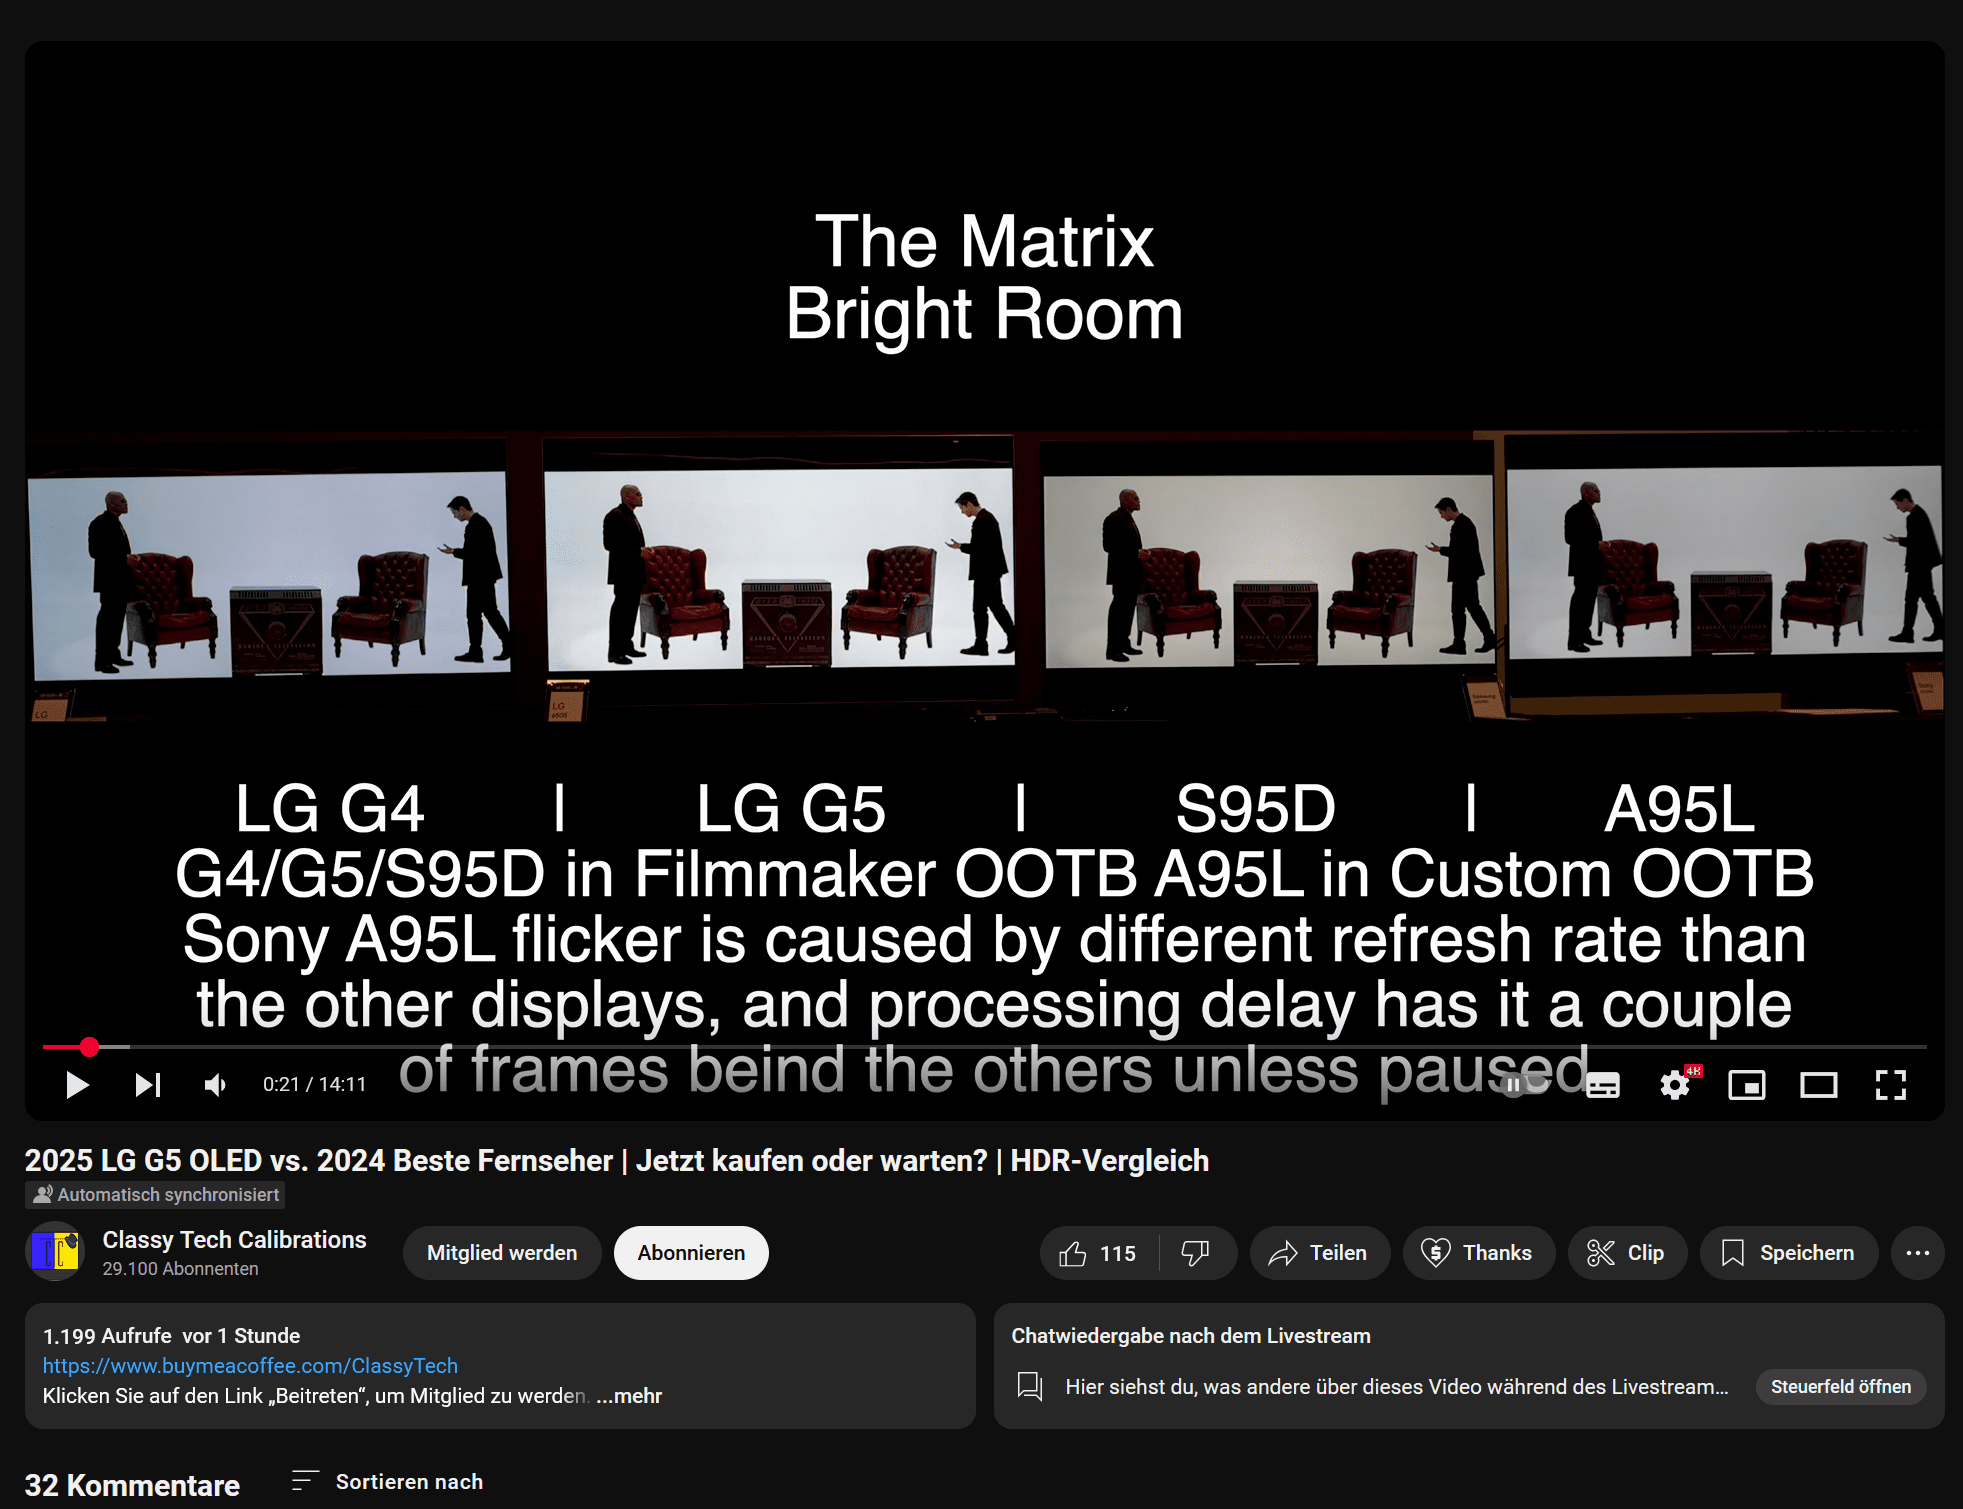This screenshot has height=1509, width=1963.
Task: Create a Clip of the video
Action: click(x=1627, y=1253)
